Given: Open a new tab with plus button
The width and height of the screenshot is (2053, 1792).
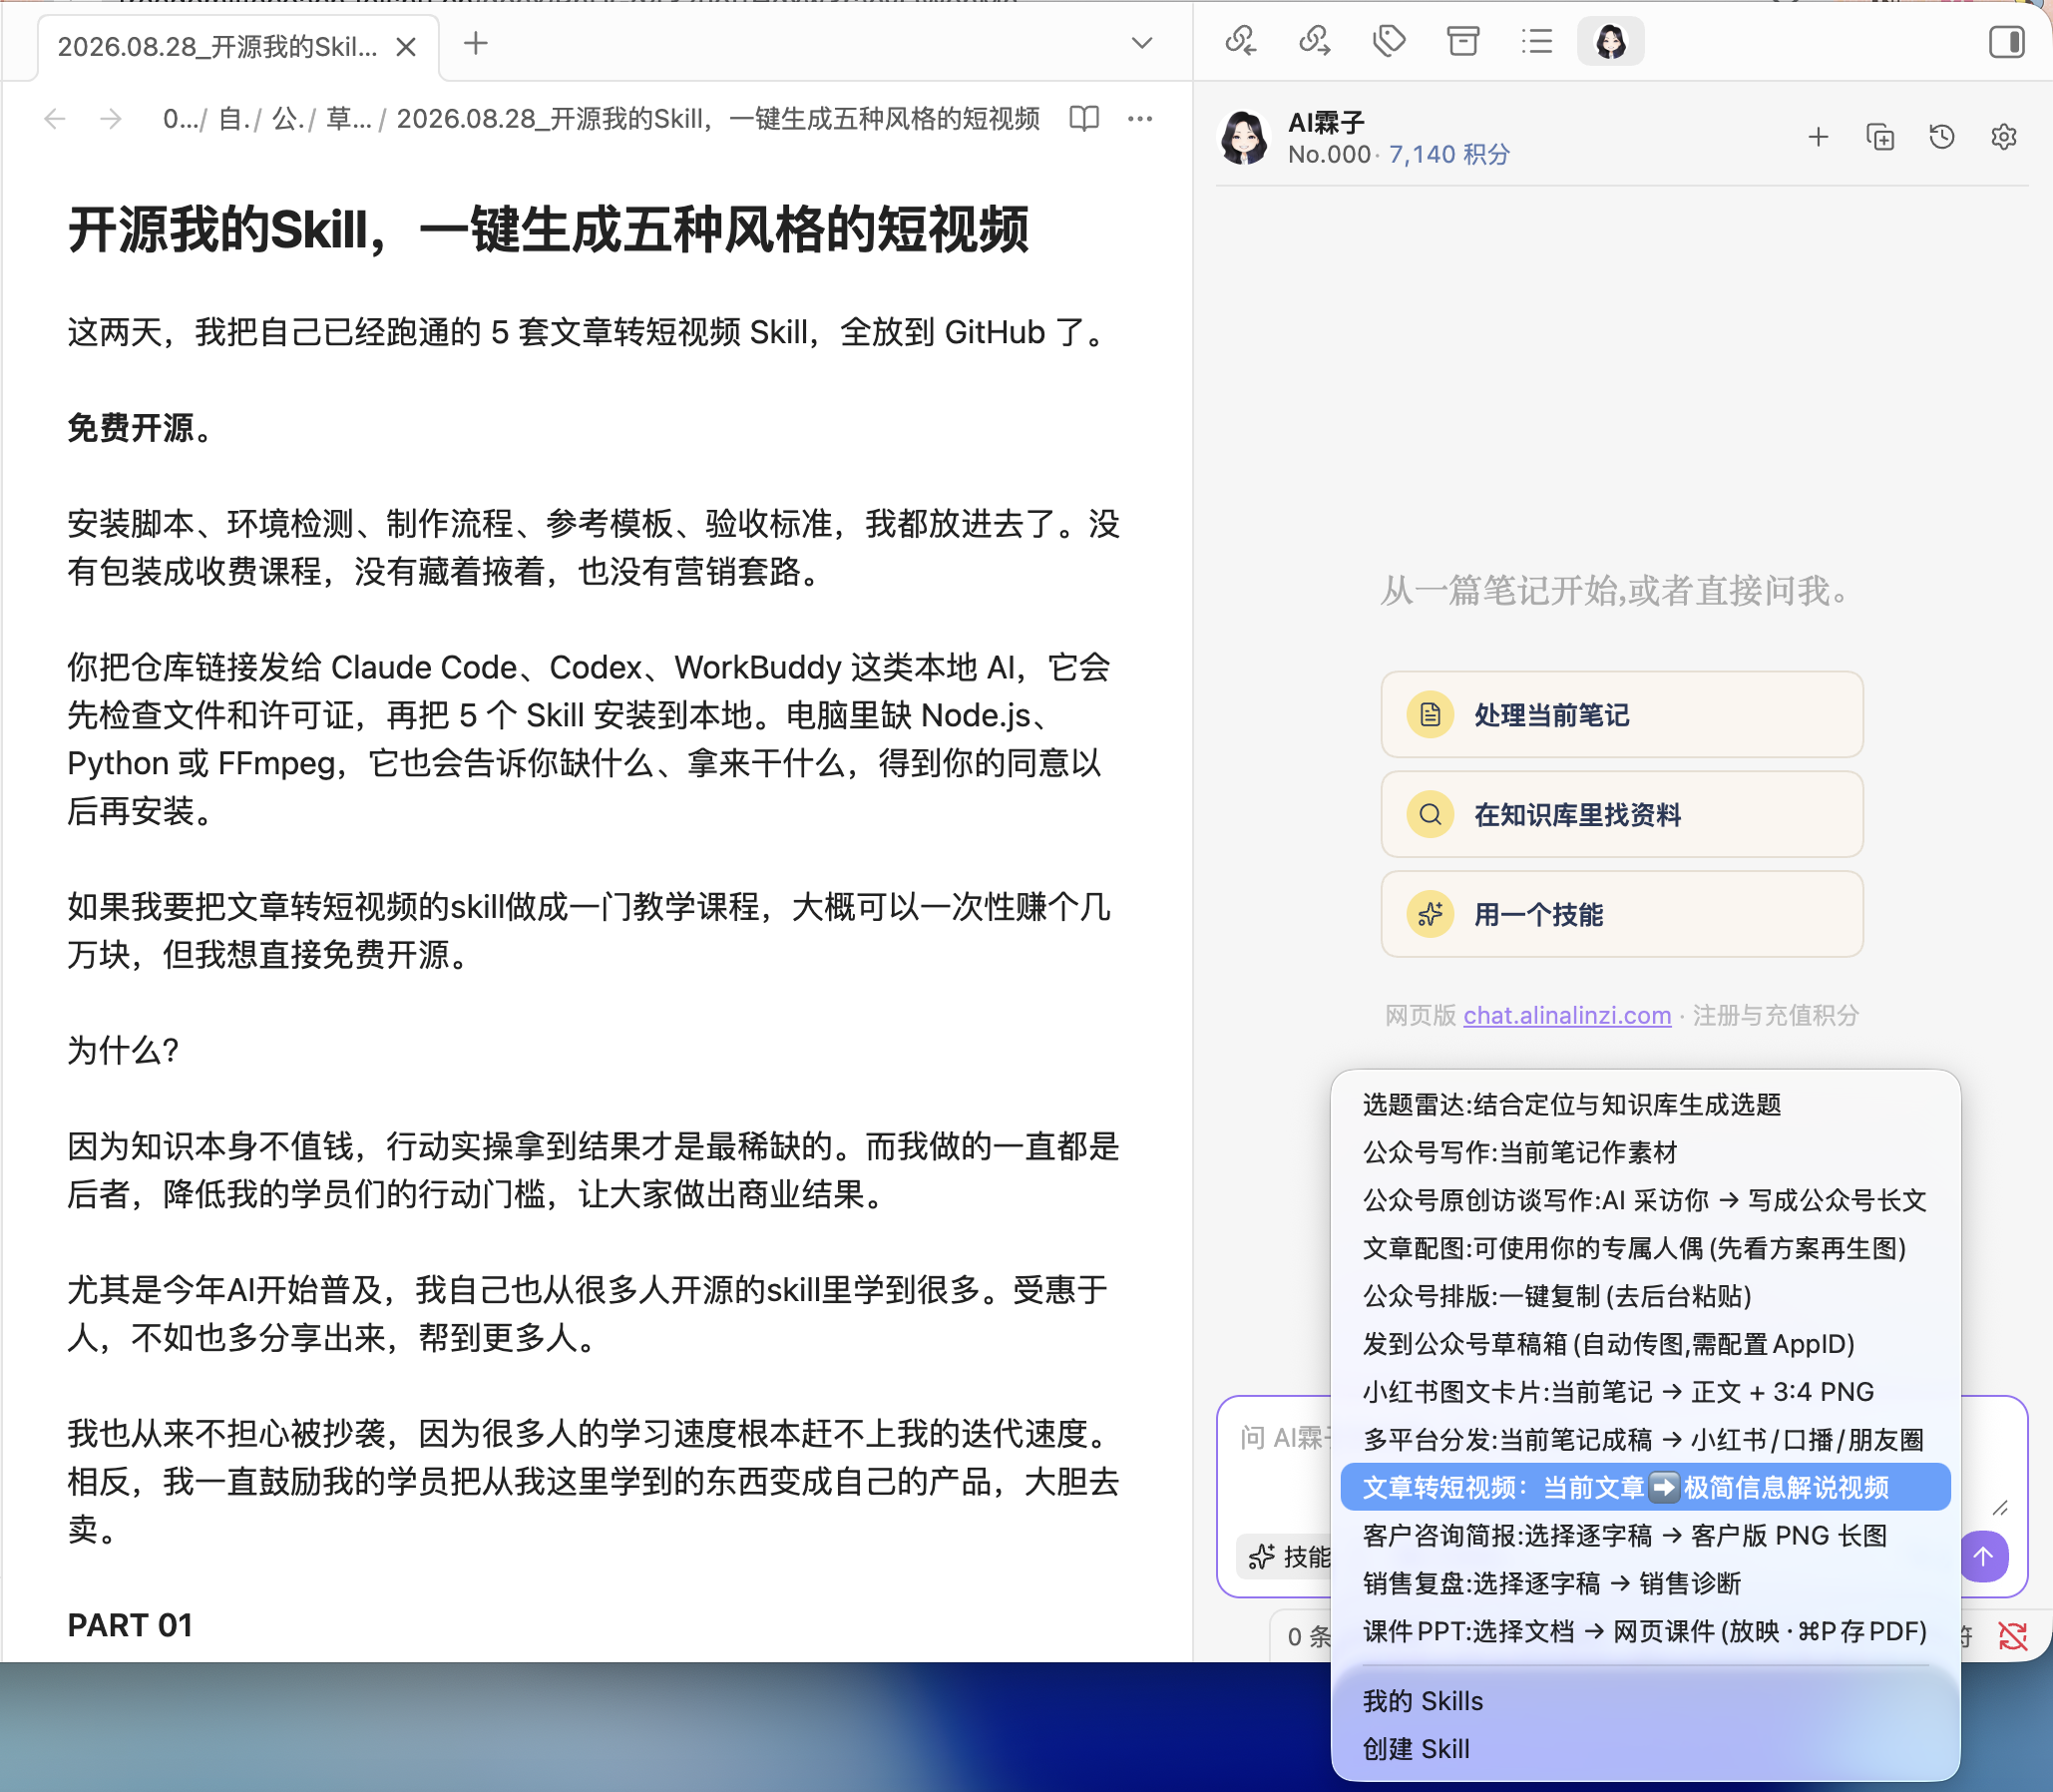Looking at the screenshot, I should 476,43.
